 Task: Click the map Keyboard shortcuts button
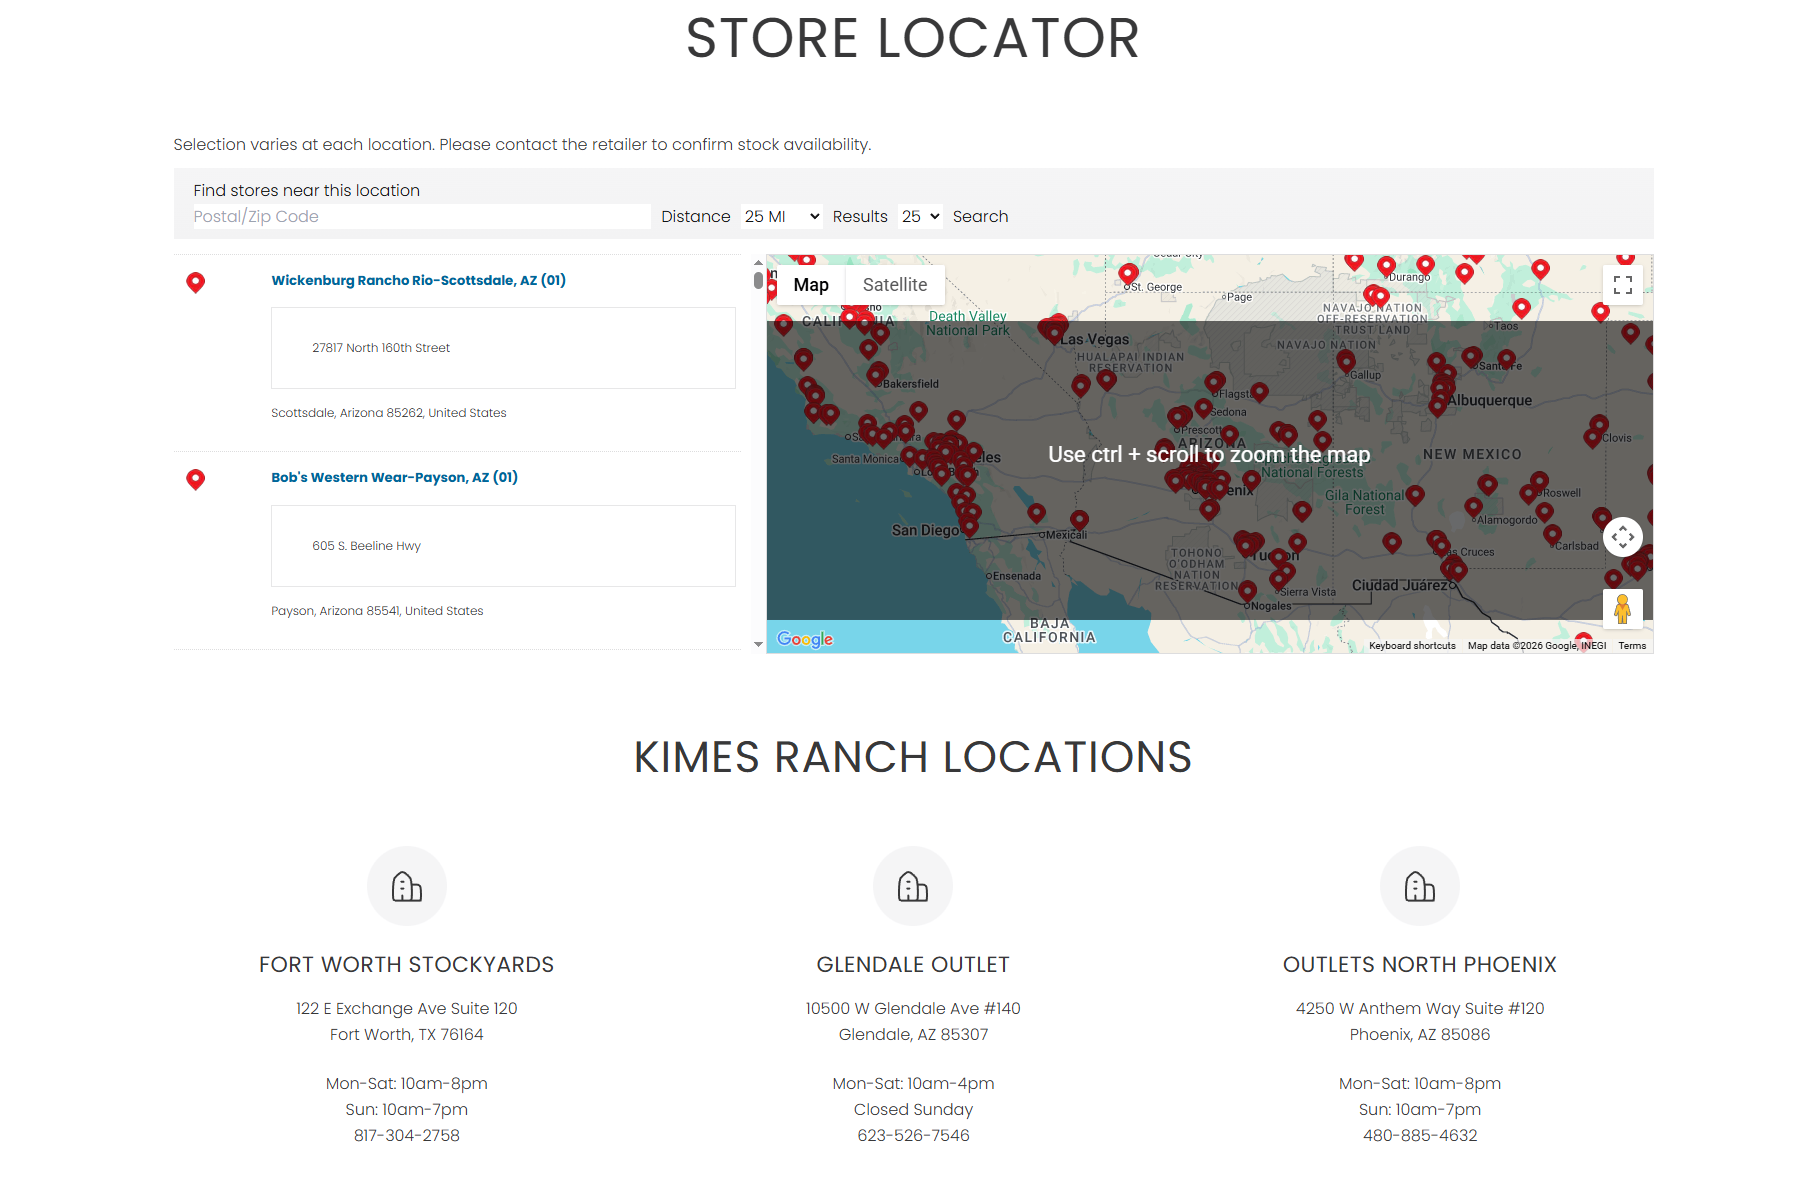tap(1411, 646)
